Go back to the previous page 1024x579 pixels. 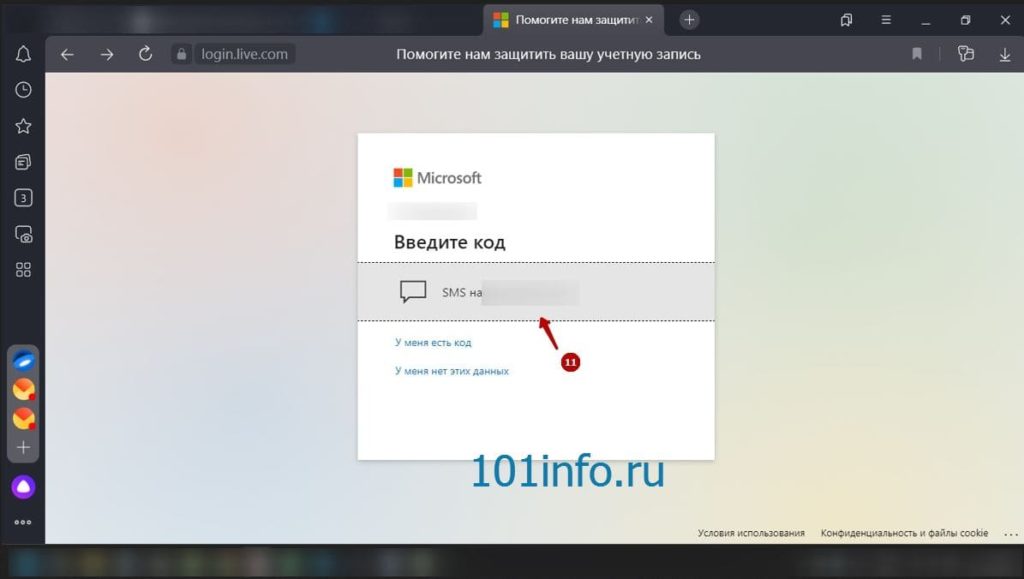[67, 54]
